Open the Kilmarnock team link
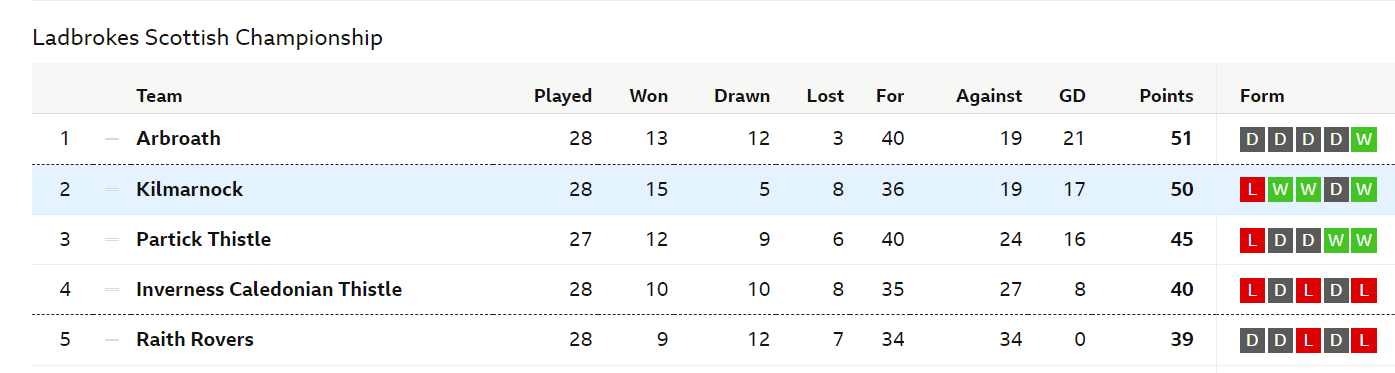This screenshot has width=1395, height=373. point(189,189)
